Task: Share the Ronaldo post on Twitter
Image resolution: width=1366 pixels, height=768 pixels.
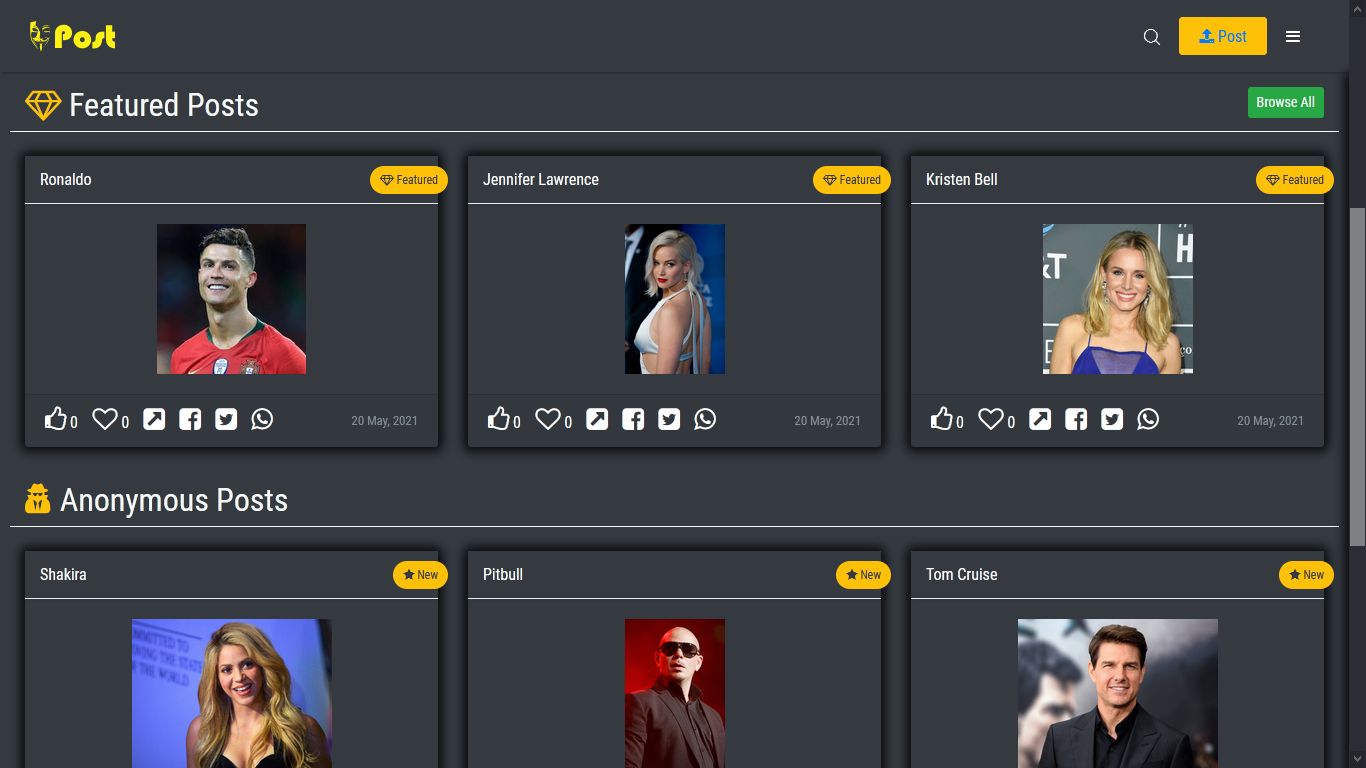Action: (x=226, y=419)
